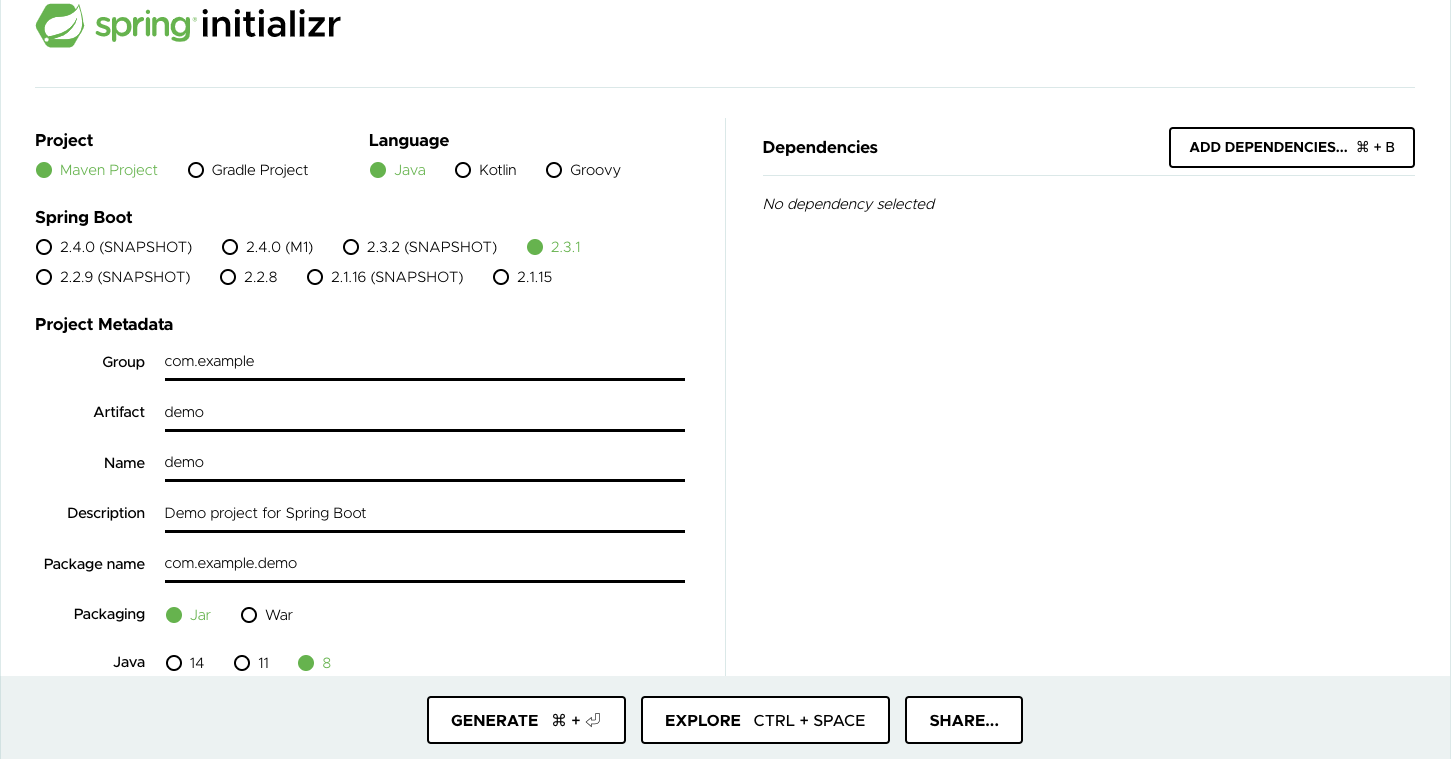1454x759 pixels.
Task: Click the Spring Initializr logo
Action: (188, 24)
